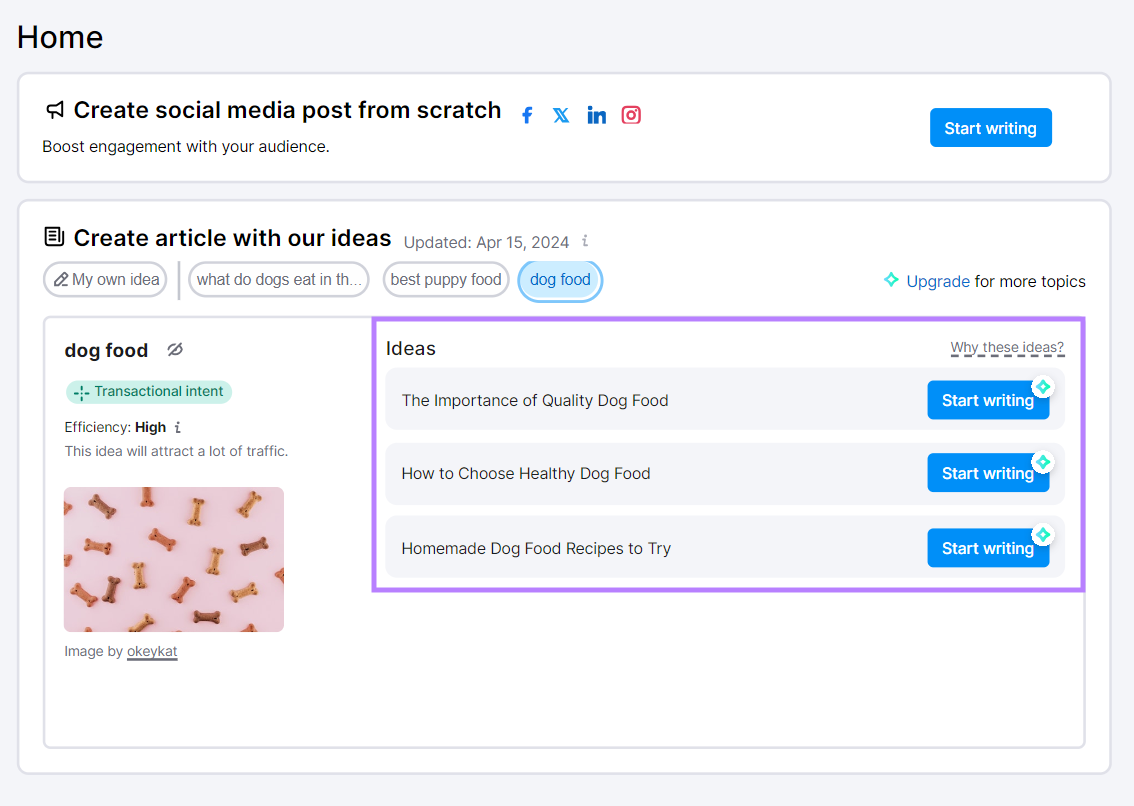Click the X (Twitter) icon

click(561, 115)
